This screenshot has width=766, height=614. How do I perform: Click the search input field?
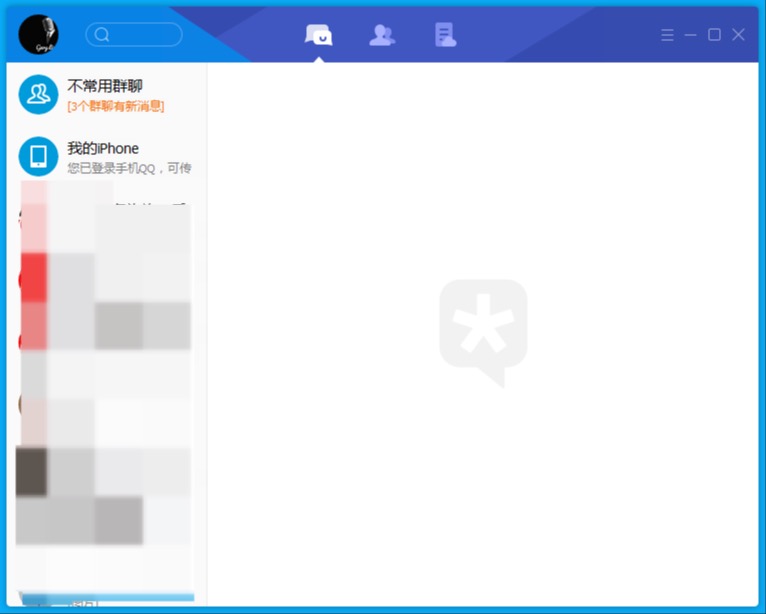coord(134,35)
